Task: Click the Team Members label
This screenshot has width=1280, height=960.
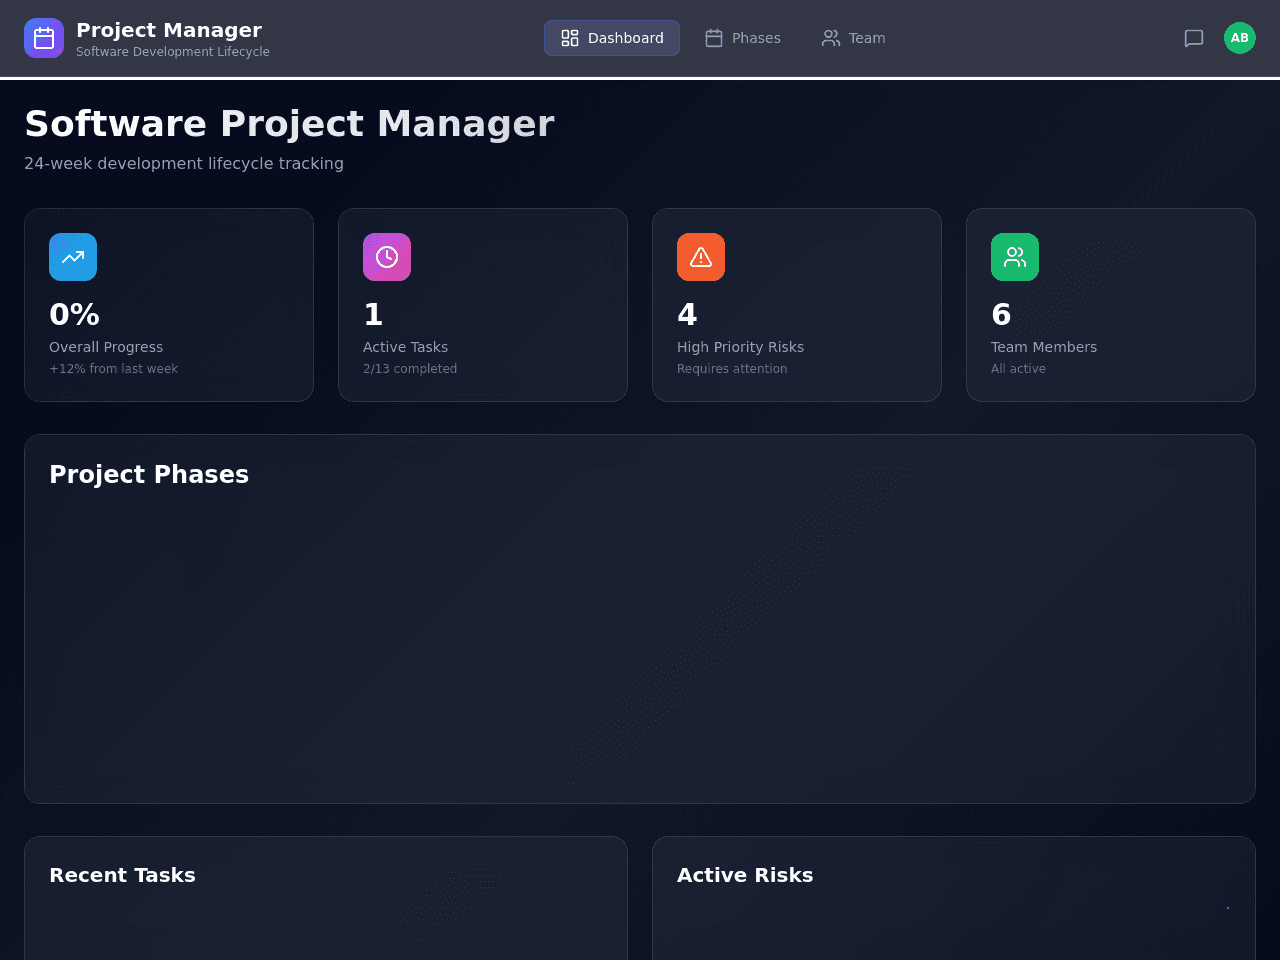Action: pyautogui.click(x=1044, y=347)
